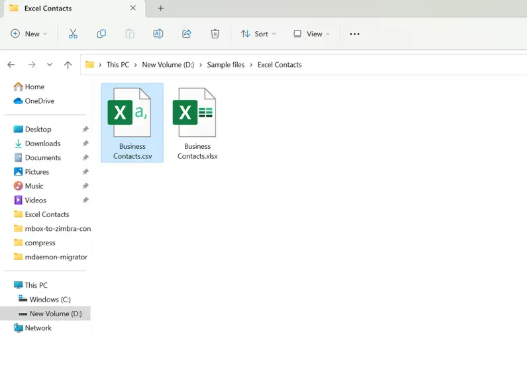Screen dimensions: 527x368
Task: Open Network in navigation pane
Action: tap(33, 328)
